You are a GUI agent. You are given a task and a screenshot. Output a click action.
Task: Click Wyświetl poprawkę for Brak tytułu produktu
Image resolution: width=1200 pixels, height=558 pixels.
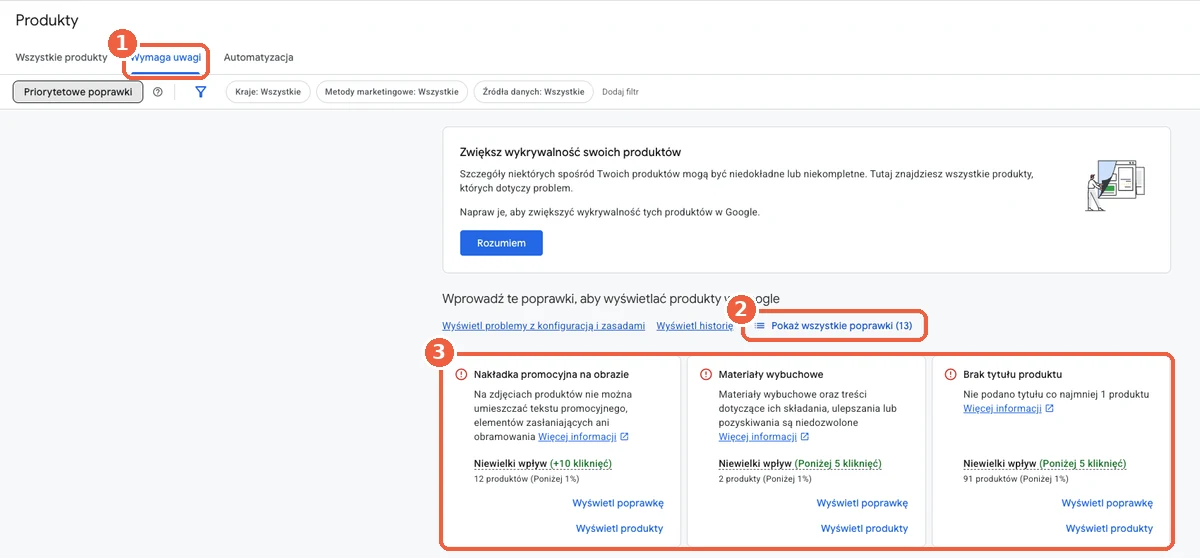click(x=1107, y=504)
